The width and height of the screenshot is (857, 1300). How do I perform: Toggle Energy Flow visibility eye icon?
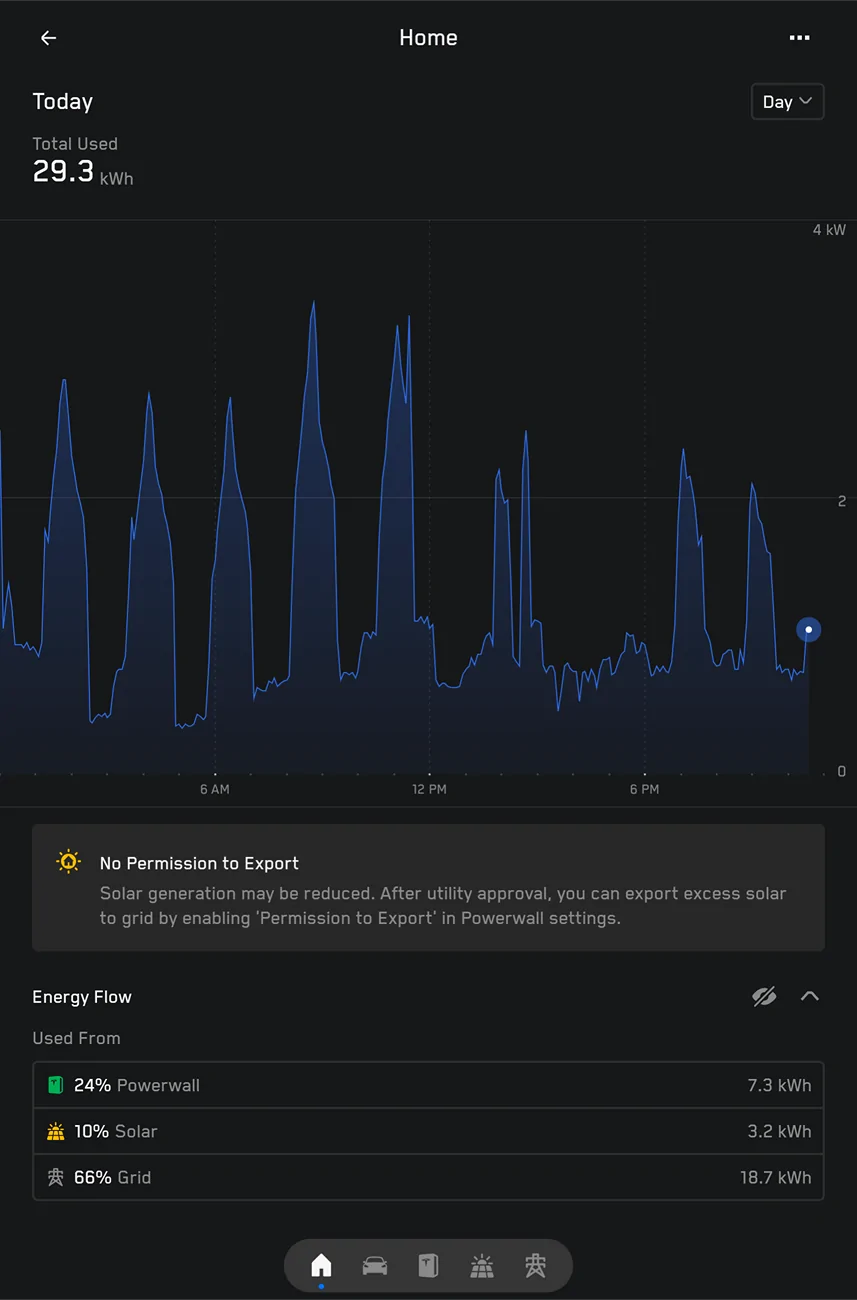pyautogui.click(x=764, y=996)
